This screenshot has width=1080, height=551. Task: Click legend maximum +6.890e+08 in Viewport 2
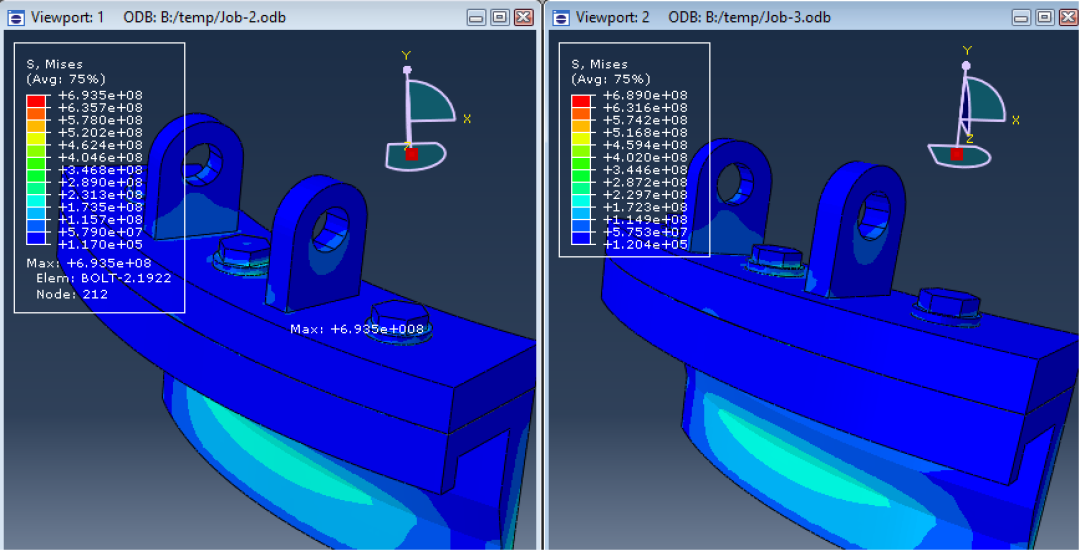tap(645, 95)
